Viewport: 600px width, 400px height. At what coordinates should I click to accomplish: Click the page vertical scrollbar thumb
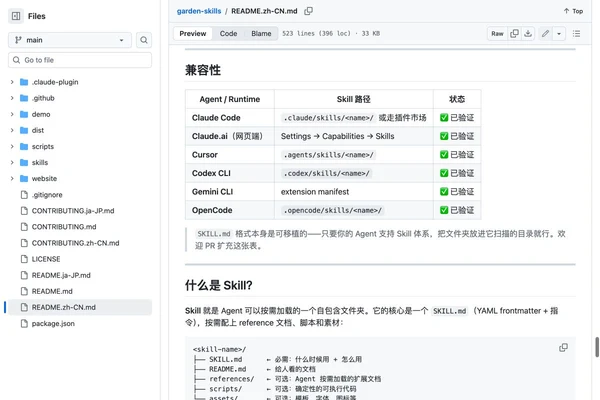coord(597,347)
